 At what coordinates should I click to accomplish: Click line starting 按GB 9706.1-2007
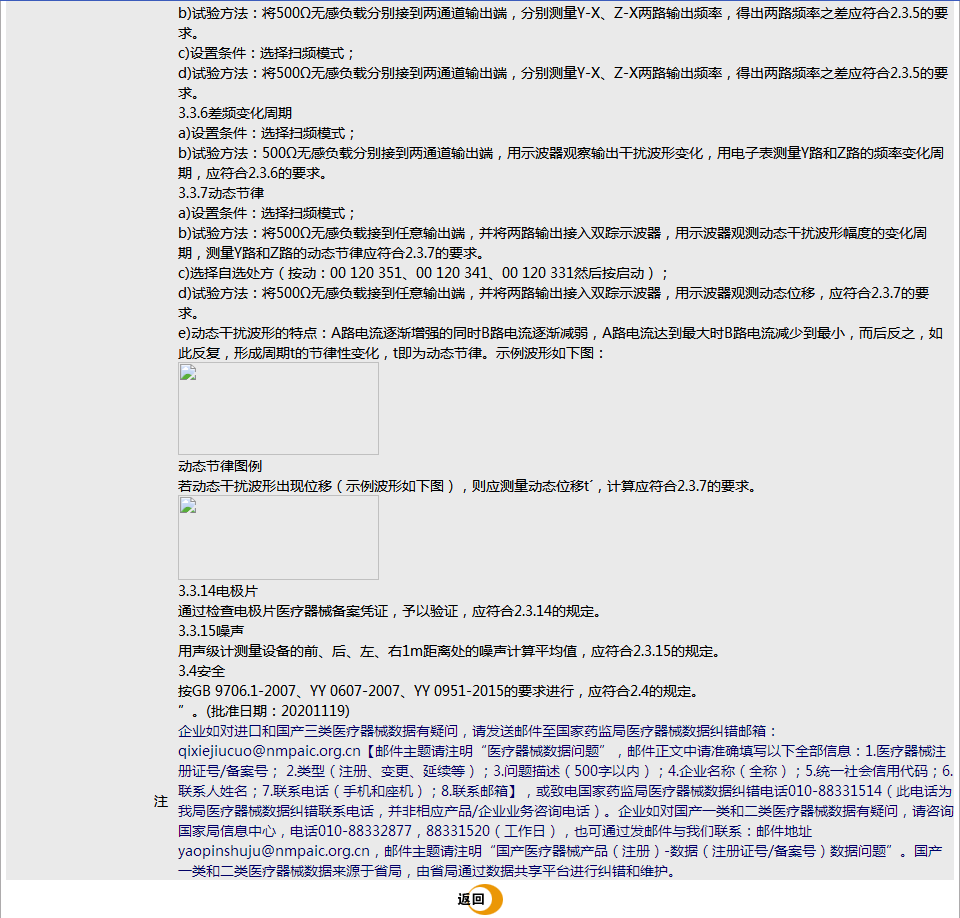(438, 691)
